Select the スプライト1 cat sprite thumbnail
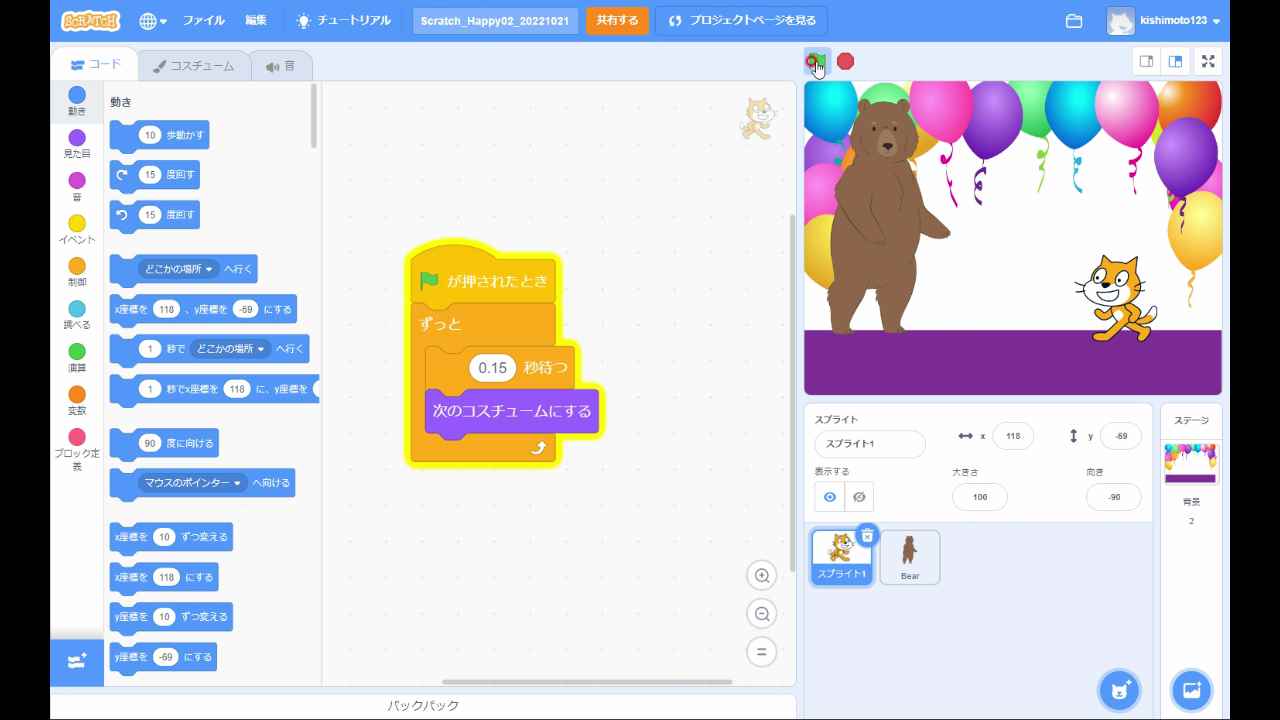This screenshot has height=720, width=1280. pos(841,557)
